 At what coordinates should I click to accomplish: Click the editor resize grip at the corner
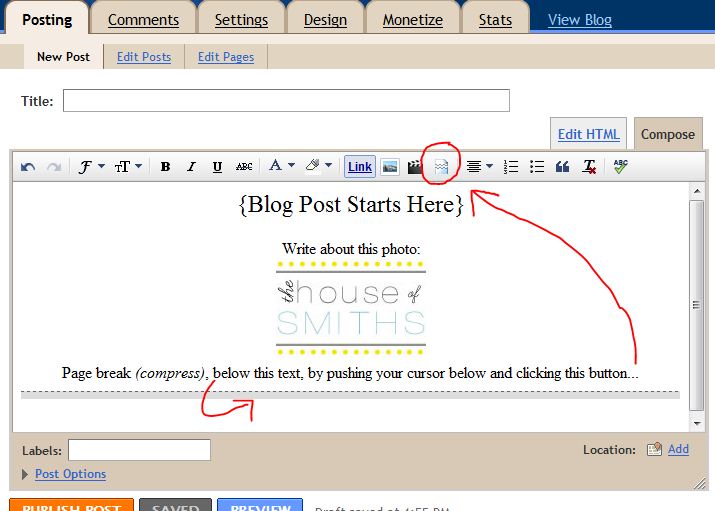[x=699, y=484]
